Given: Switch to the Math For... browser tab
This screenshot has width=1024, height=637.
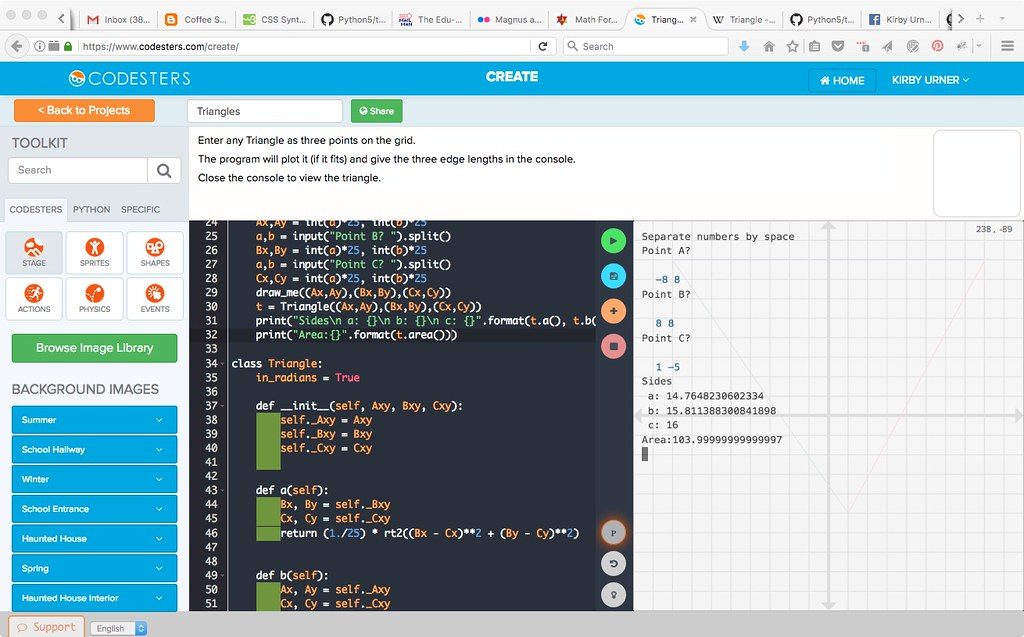Looking at the screenshot, I should click(588, 20).
